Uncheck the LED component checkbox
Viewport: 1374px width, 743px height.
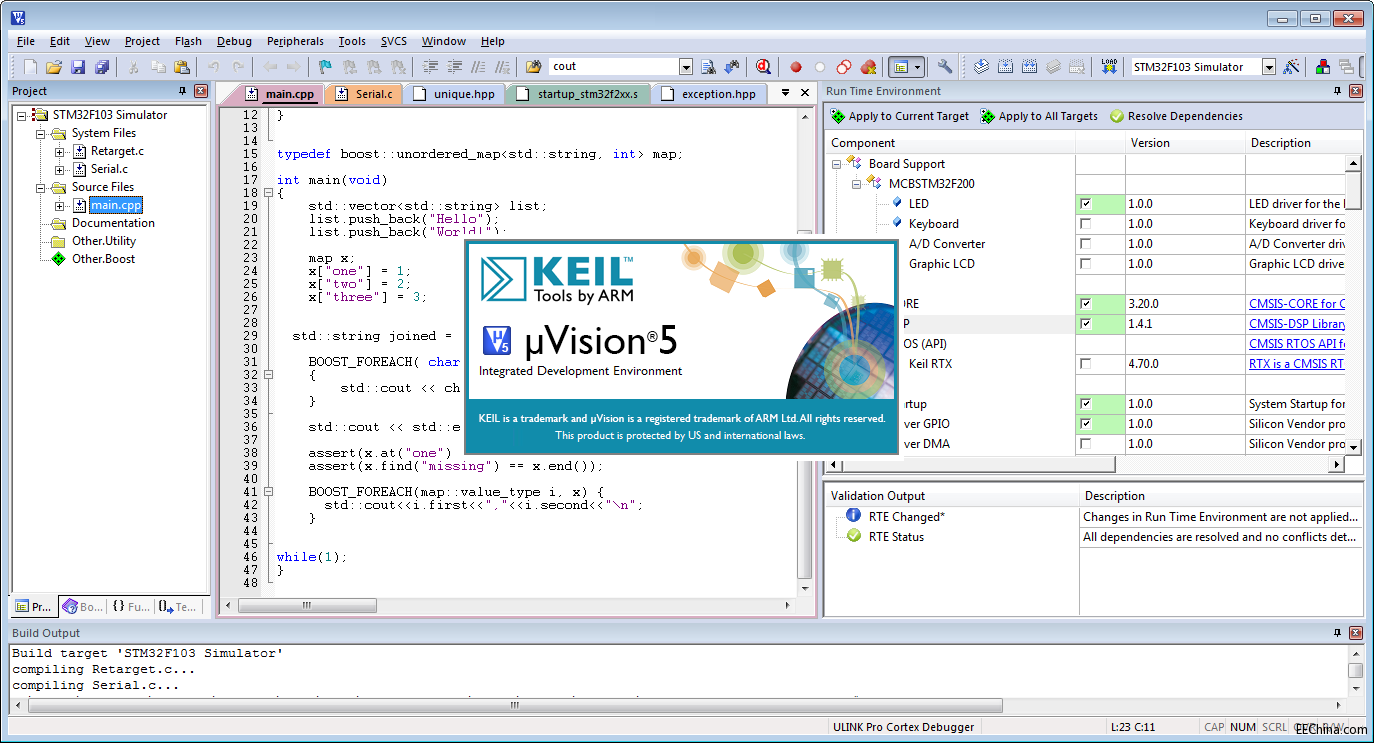coord(1085,204)
